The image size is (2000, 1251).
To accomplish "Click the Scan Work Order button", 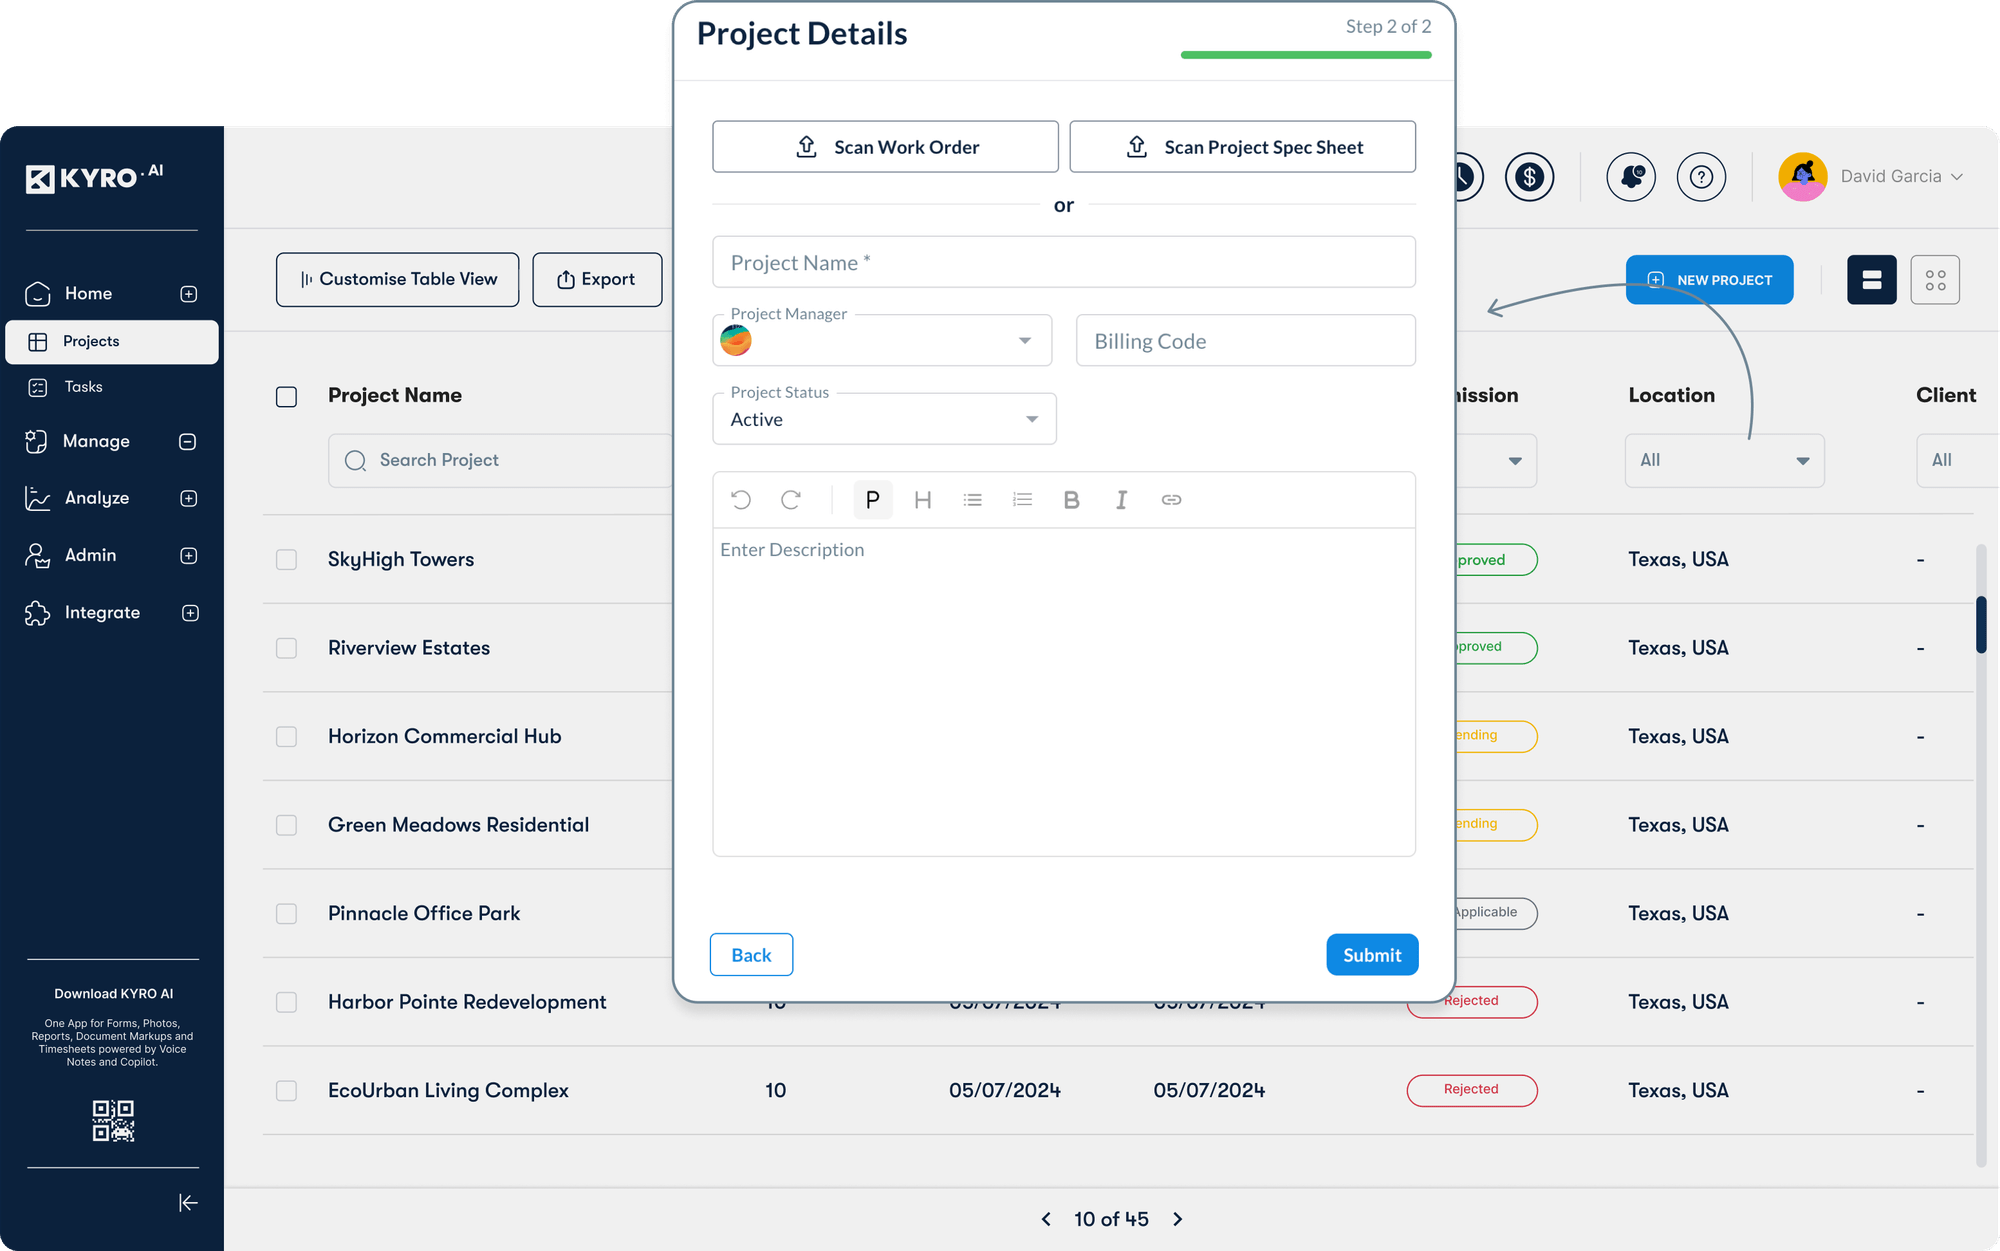I will pyautogui.click(x=884, y=146).
